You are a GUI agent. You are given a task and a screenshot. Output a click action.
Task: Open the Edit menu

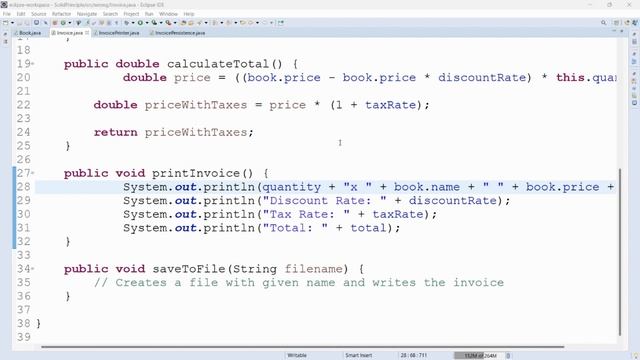[21, 14]
